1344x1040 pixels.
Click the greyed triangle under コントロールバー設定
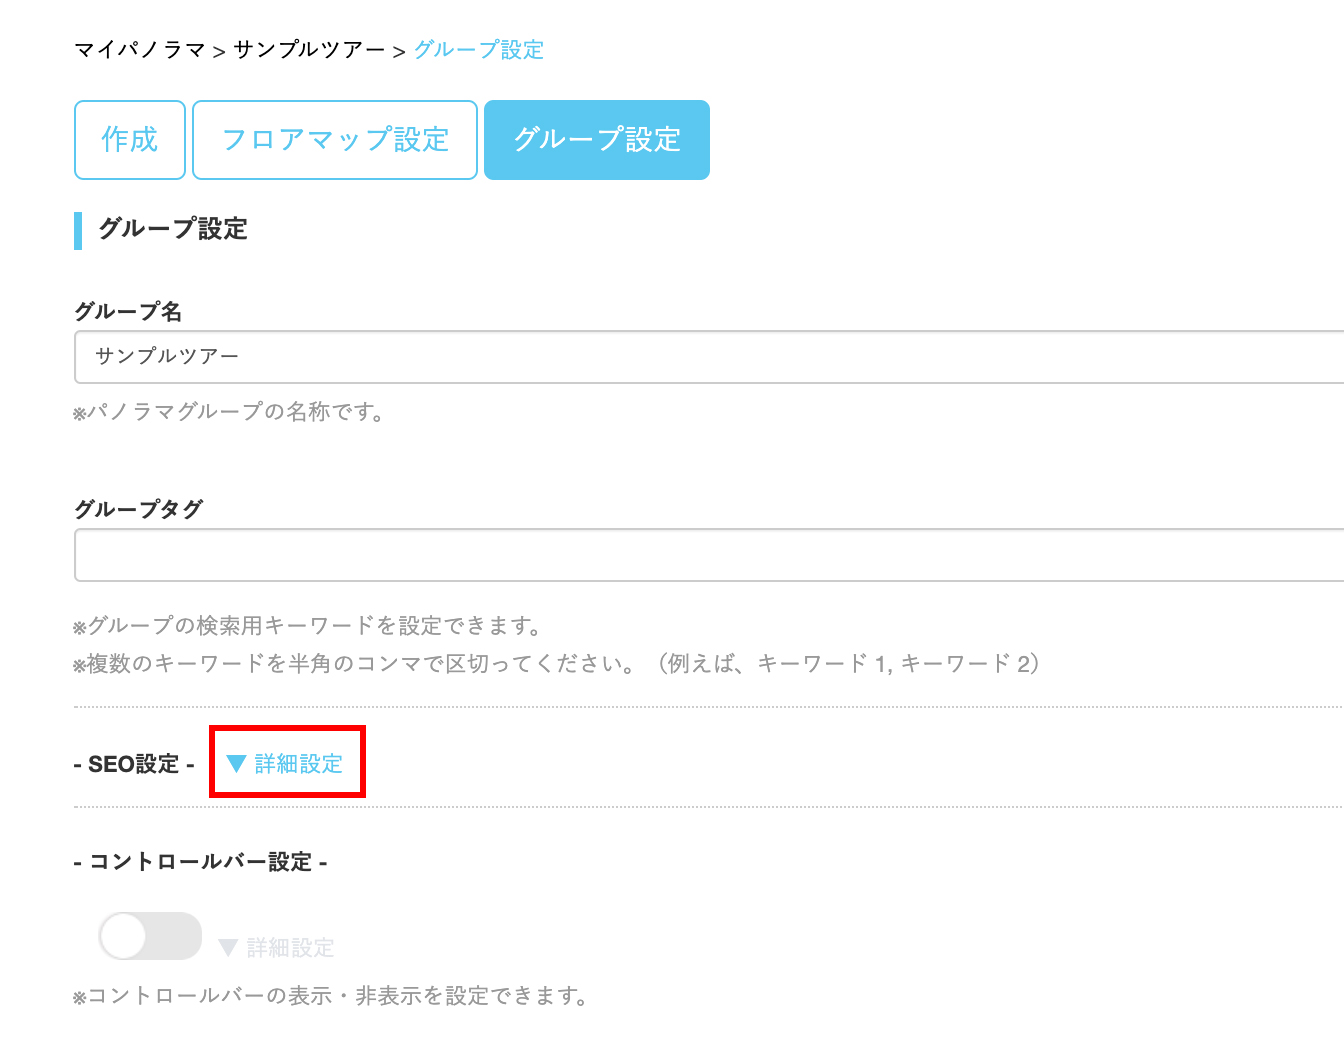click(228, 947)
